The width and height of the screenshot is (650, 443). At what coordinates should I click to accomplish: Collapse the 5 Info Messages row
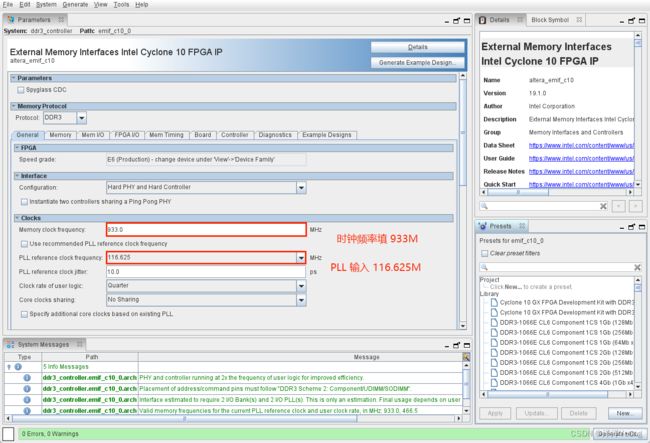click(x=9, y=367)
